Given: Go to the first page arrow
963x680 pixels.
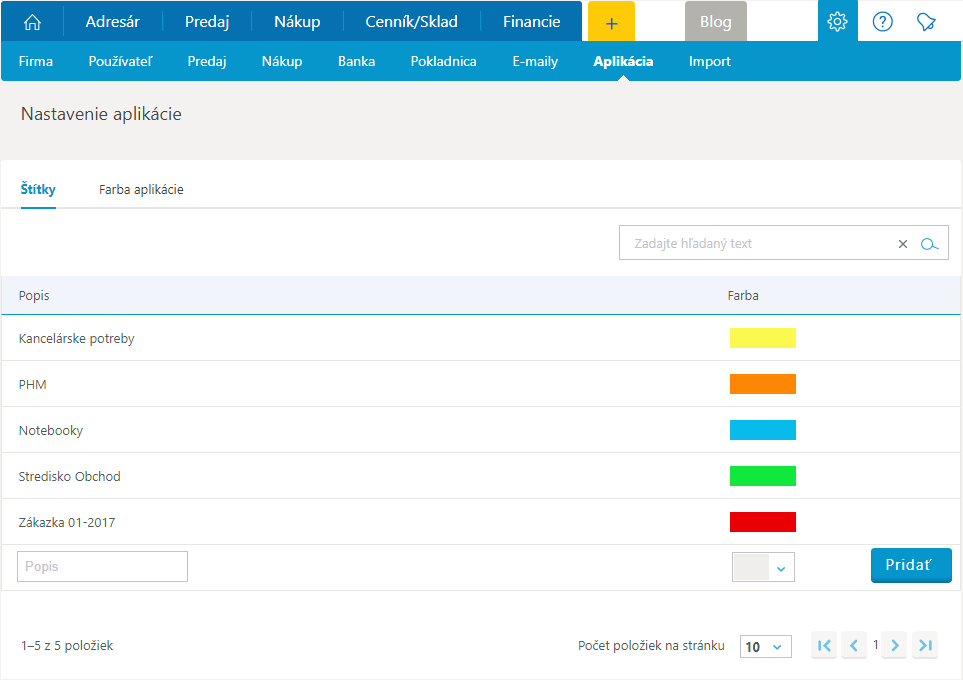Looking at the screenshot, I should click(x=824, y=646).
